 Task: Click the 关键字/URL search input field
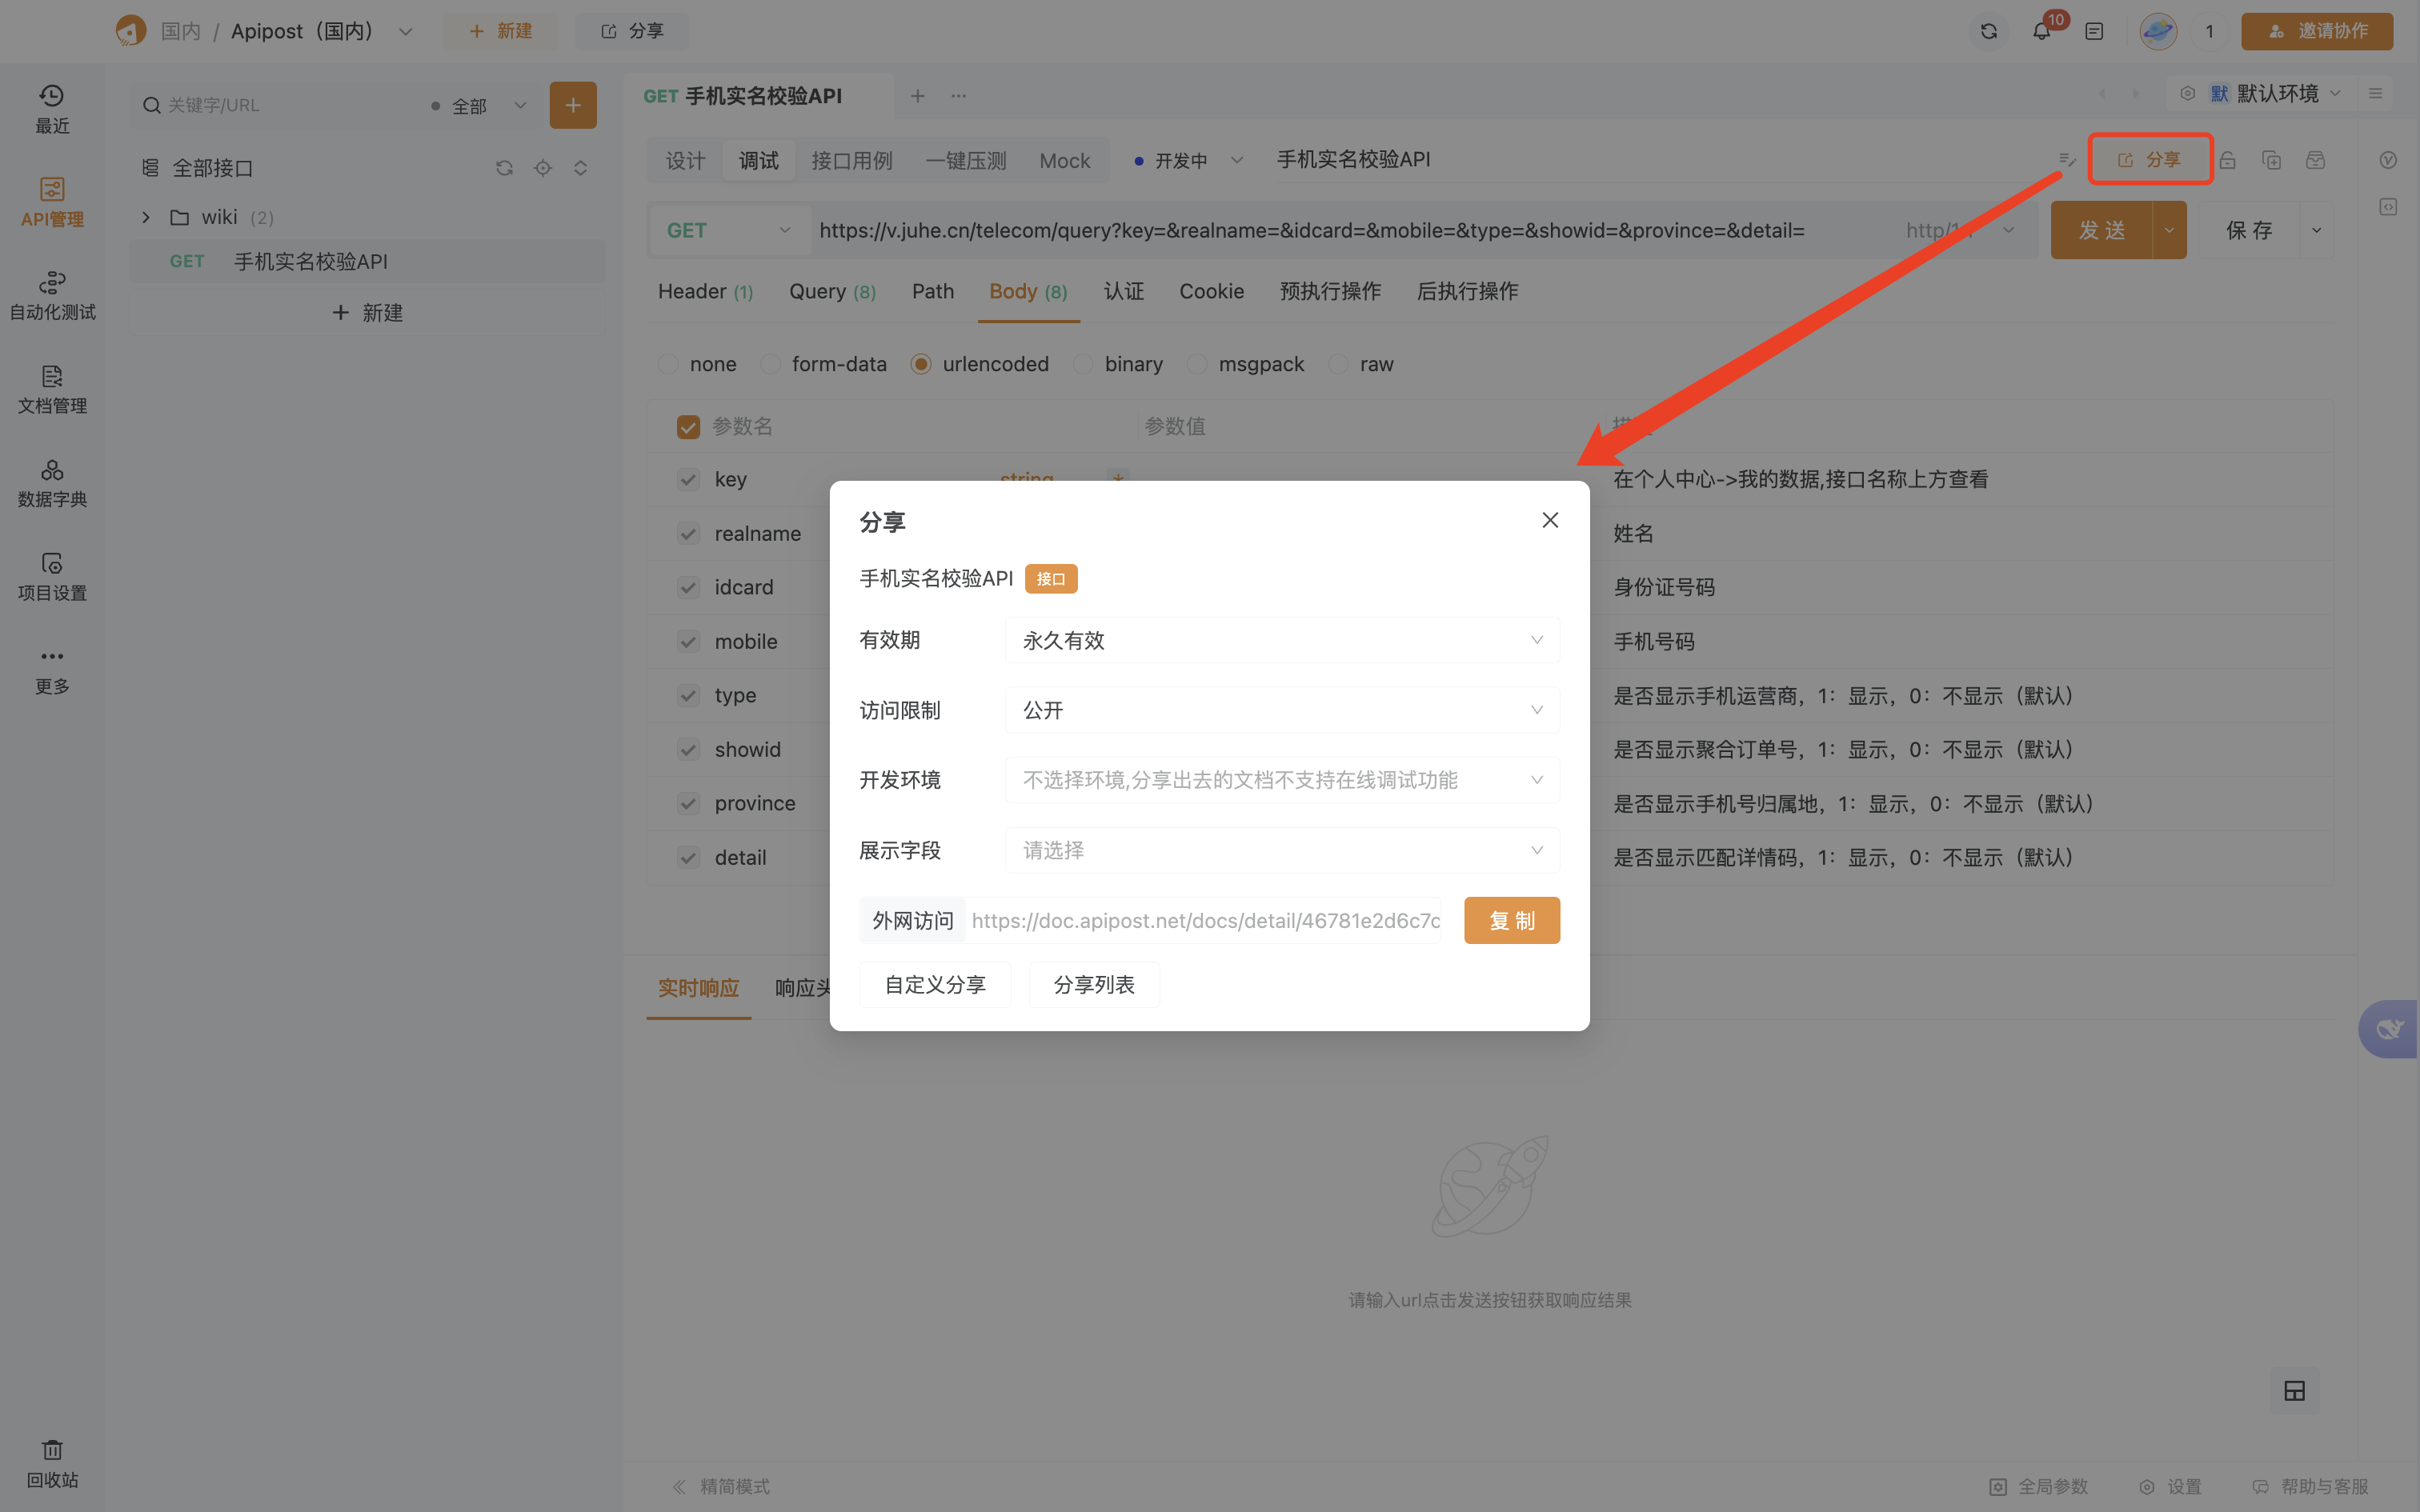(x=280, y=104)
